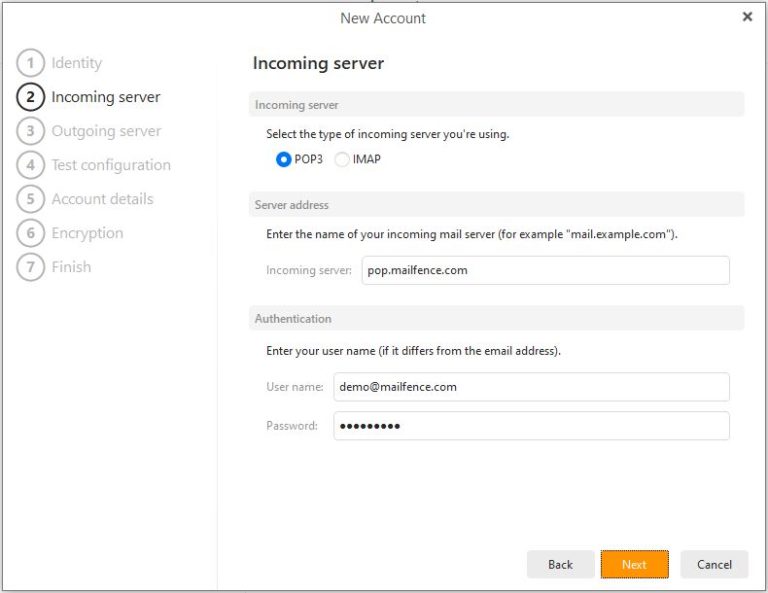Click the step 5 number circle
The height and width of the screenshot is (593, 768).
click(x=31, y=199)
